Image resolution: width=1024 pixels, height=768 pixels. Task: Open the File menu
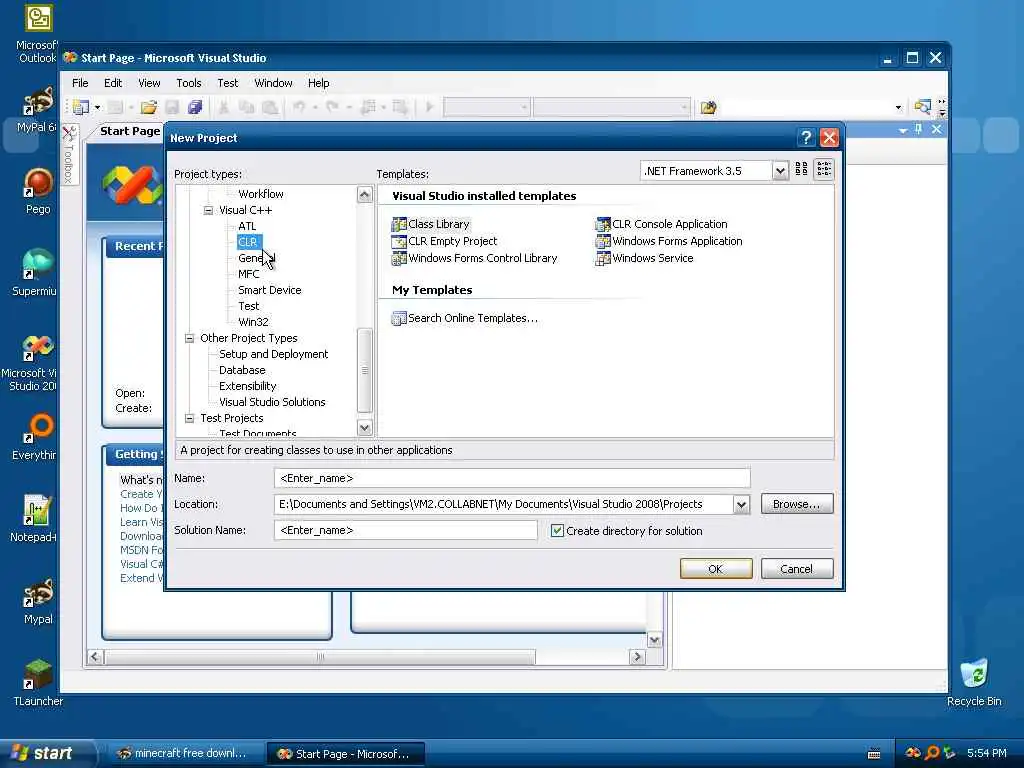[80, 83]
